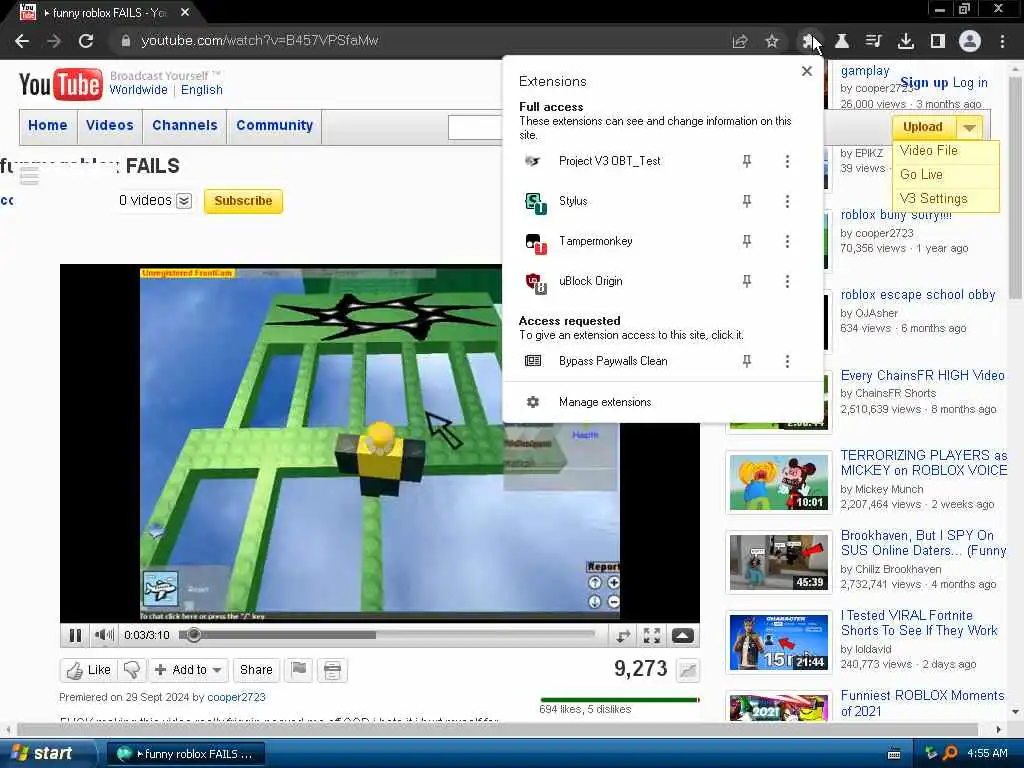This screenshot has width=1024, height=768.
Task: Mute the video volume speaker icon
Action: [x=104, y=635]
